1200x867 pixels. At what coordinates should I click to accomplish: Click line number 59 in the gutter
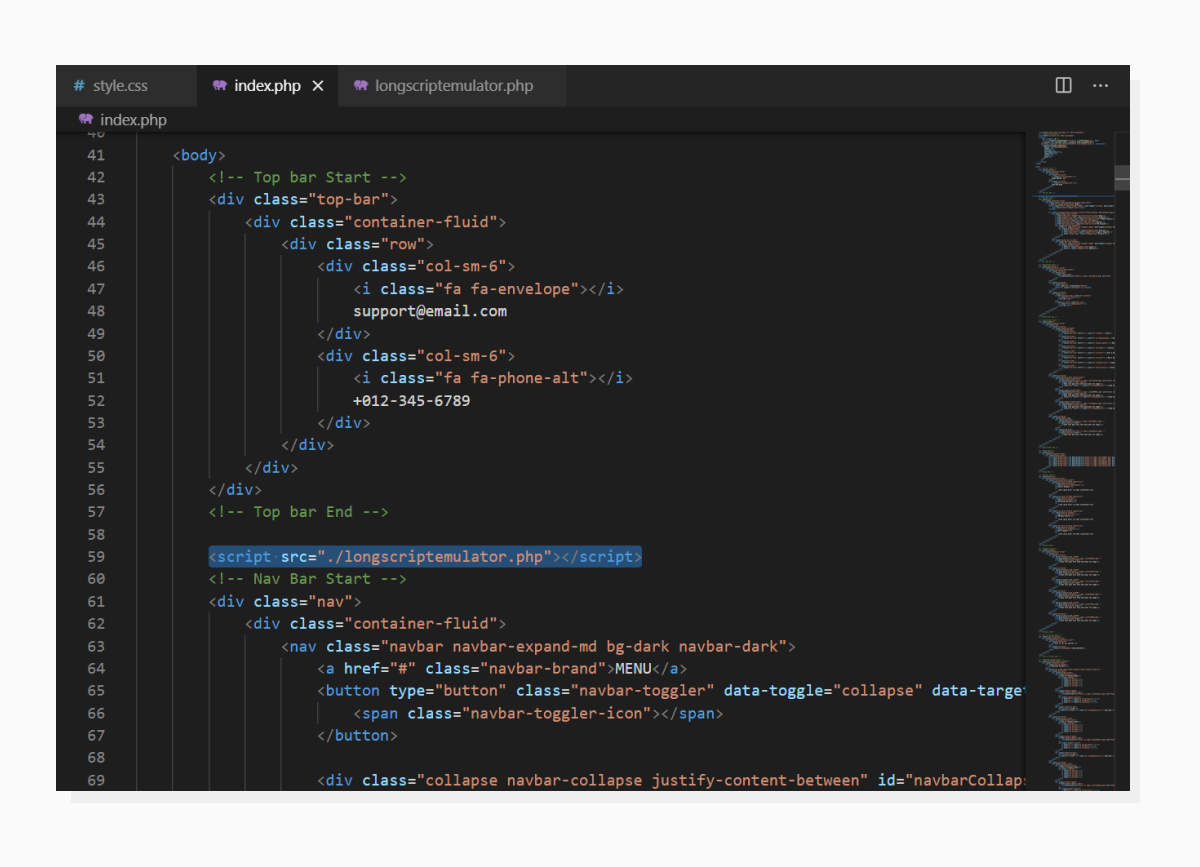(x=95, y=556)
